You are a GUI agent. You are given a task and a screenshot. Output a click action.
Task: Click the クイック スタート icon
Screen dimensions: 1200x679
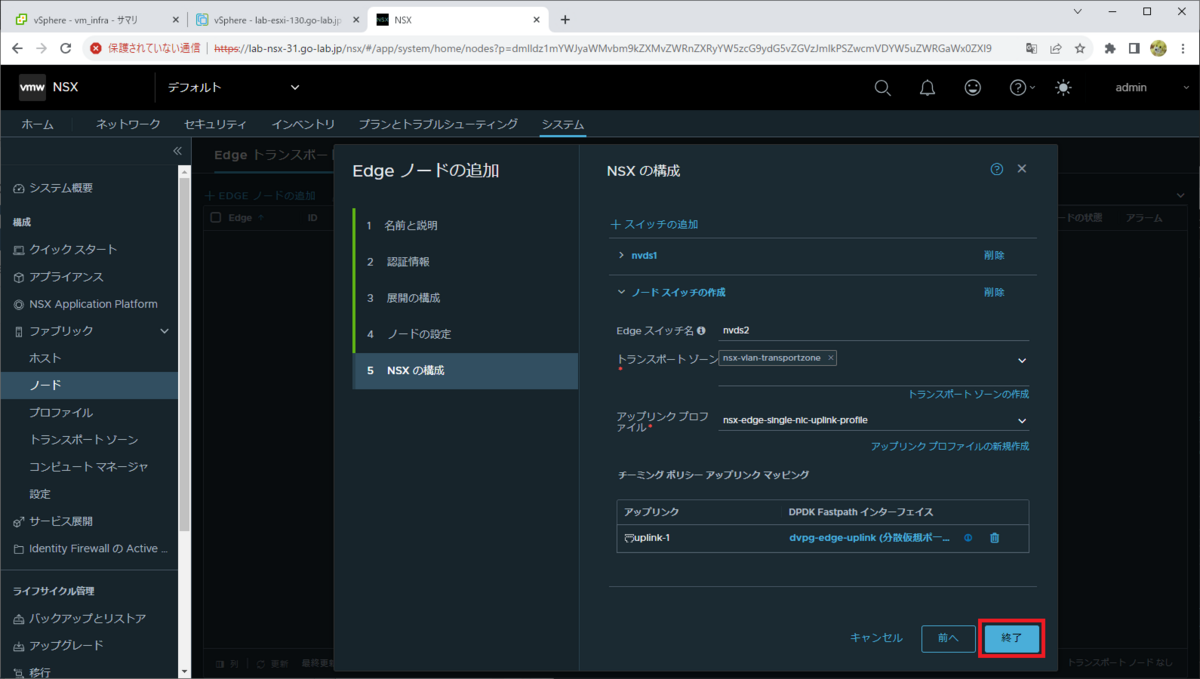[x=19, y=250]
